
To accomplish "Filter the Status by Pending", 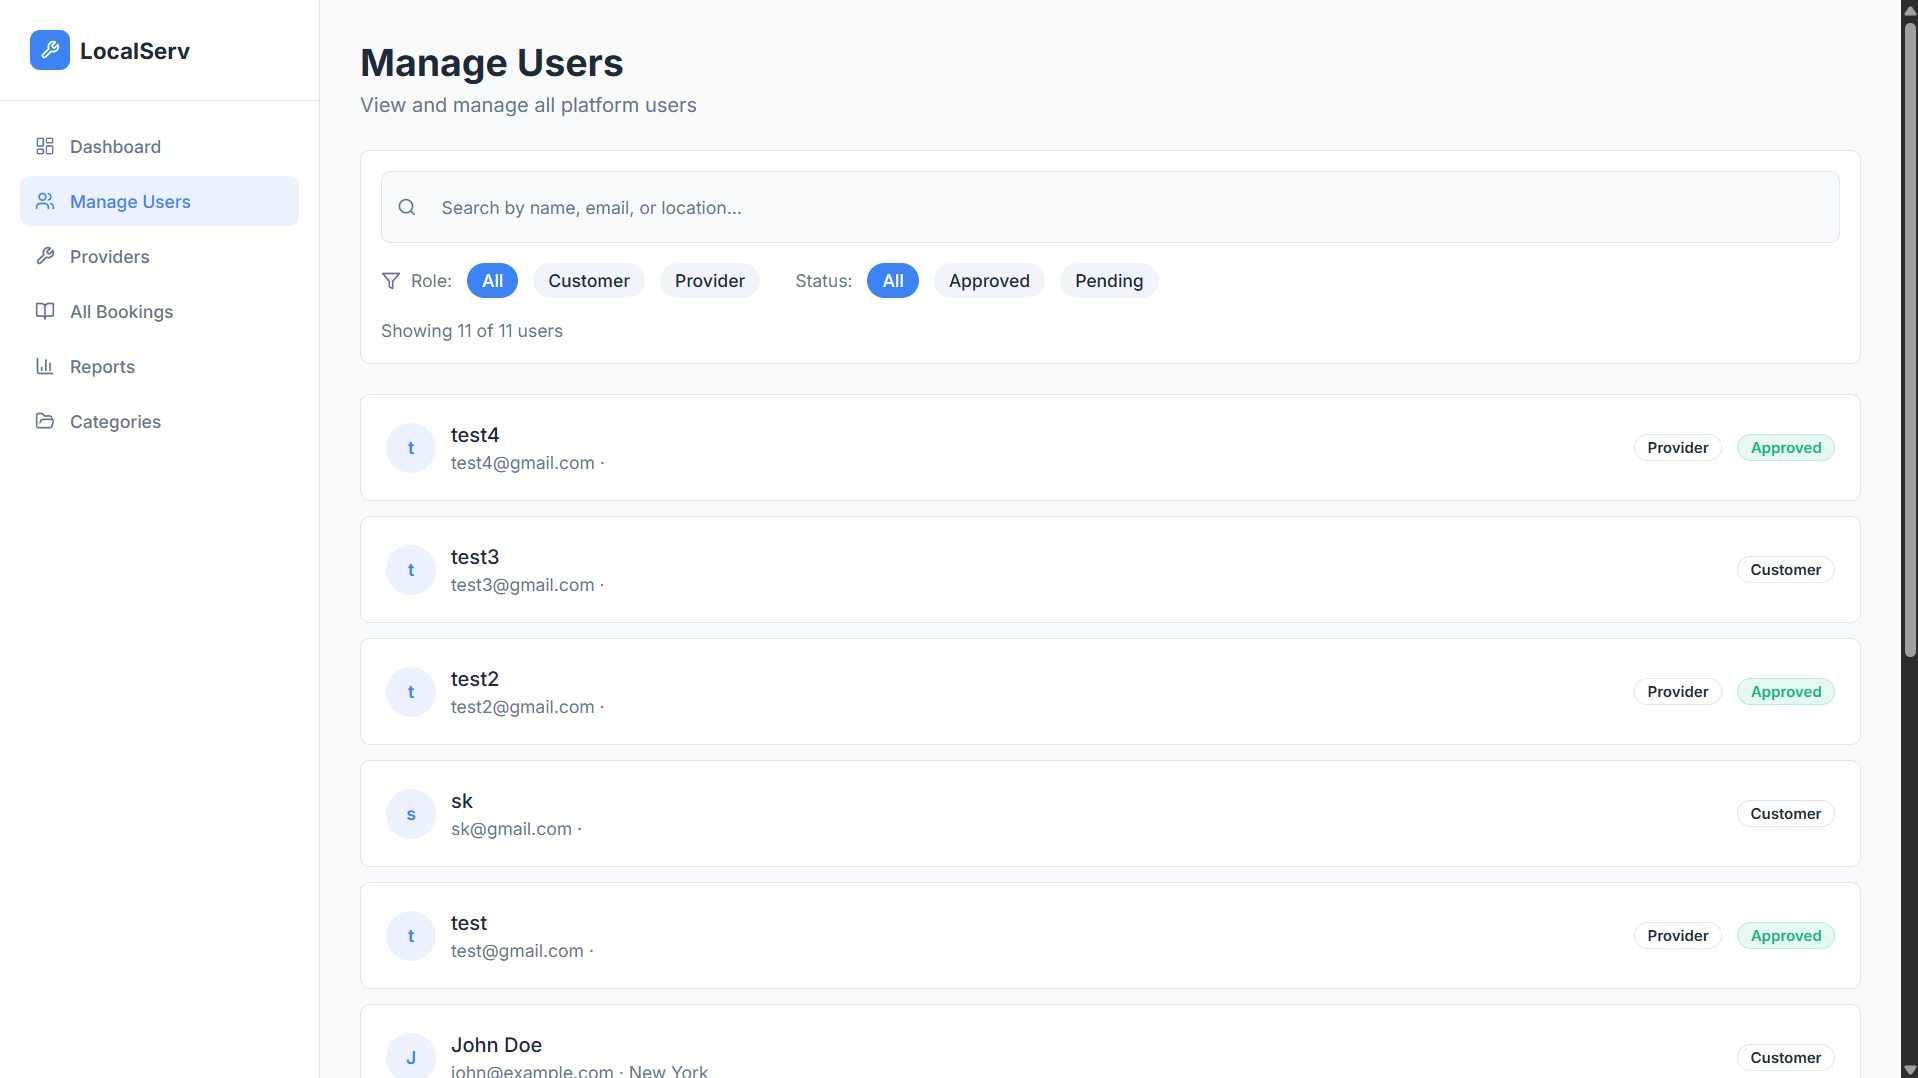I will click(1109, 281).
